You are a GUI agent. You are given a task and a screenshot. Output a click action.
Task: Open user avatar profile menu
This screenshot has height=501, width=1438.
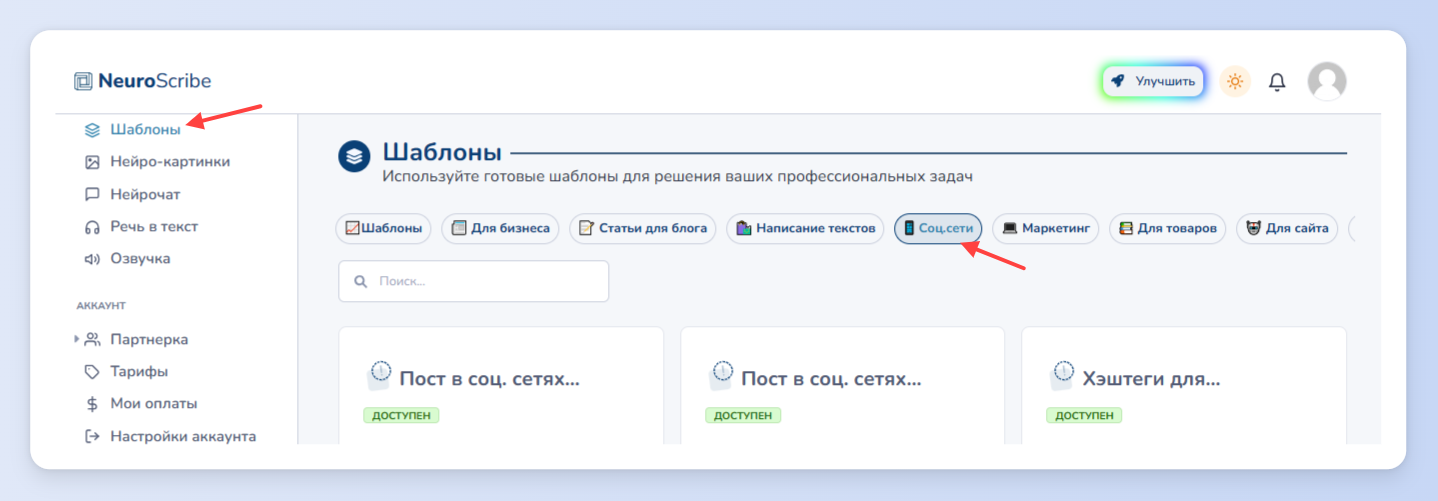click(1327, 81)
